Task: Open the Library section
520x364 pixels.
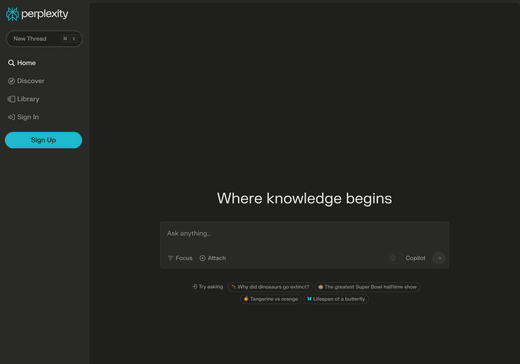Action: click(x=23, y=99)
